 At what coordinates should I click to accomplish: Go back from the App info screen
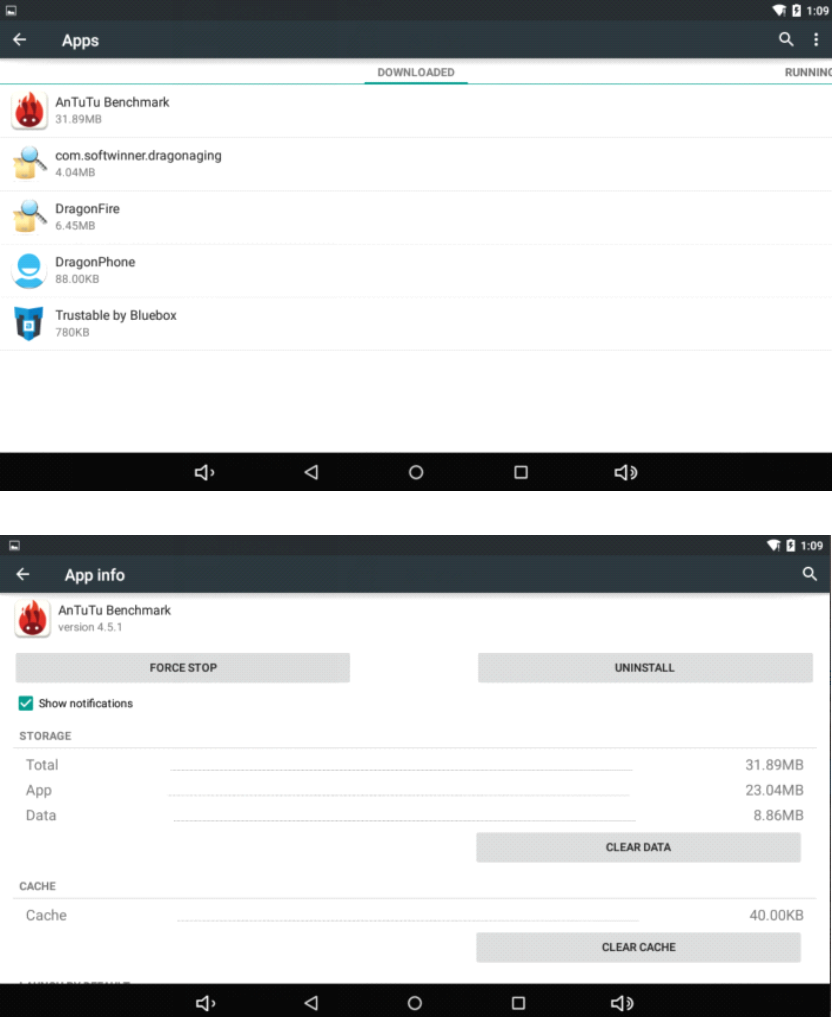(x=23, y=574)
